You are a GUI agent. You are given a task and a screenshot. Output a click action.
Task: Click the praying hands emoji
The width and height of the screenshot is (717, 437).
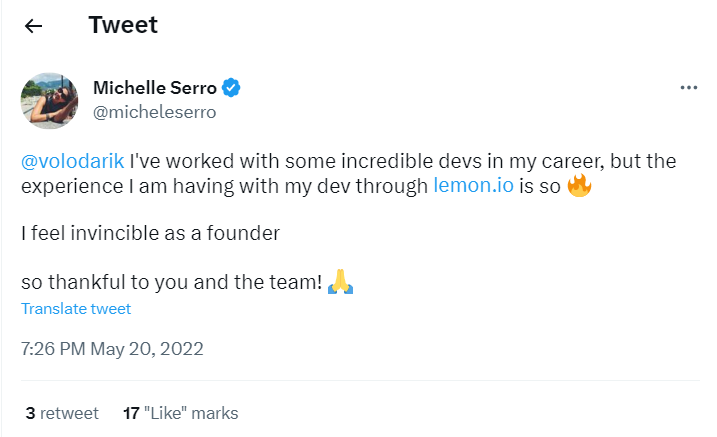tap(341, 283)
